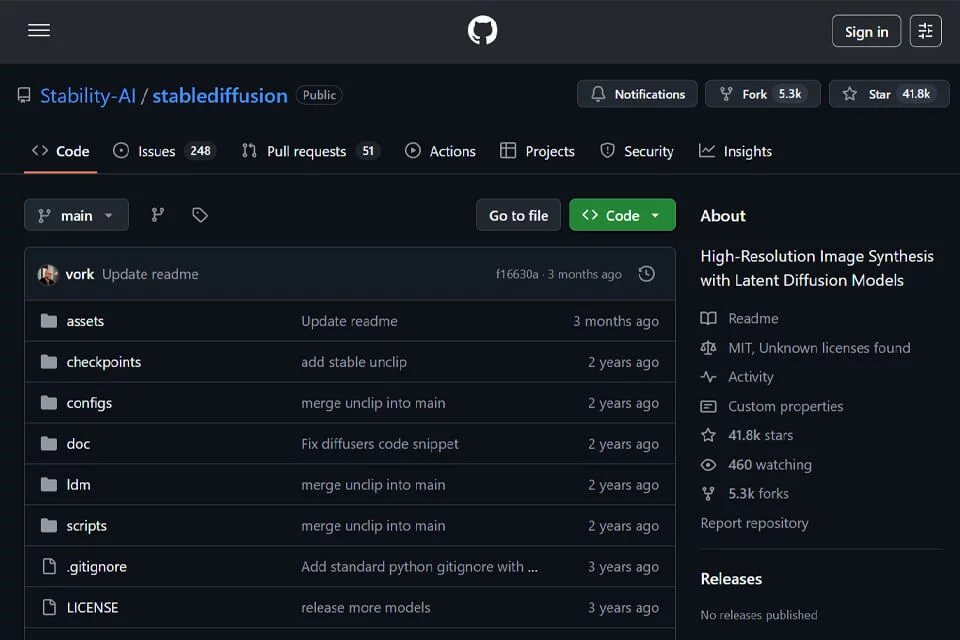Expand the main branch dropdown

pos(76,215)
